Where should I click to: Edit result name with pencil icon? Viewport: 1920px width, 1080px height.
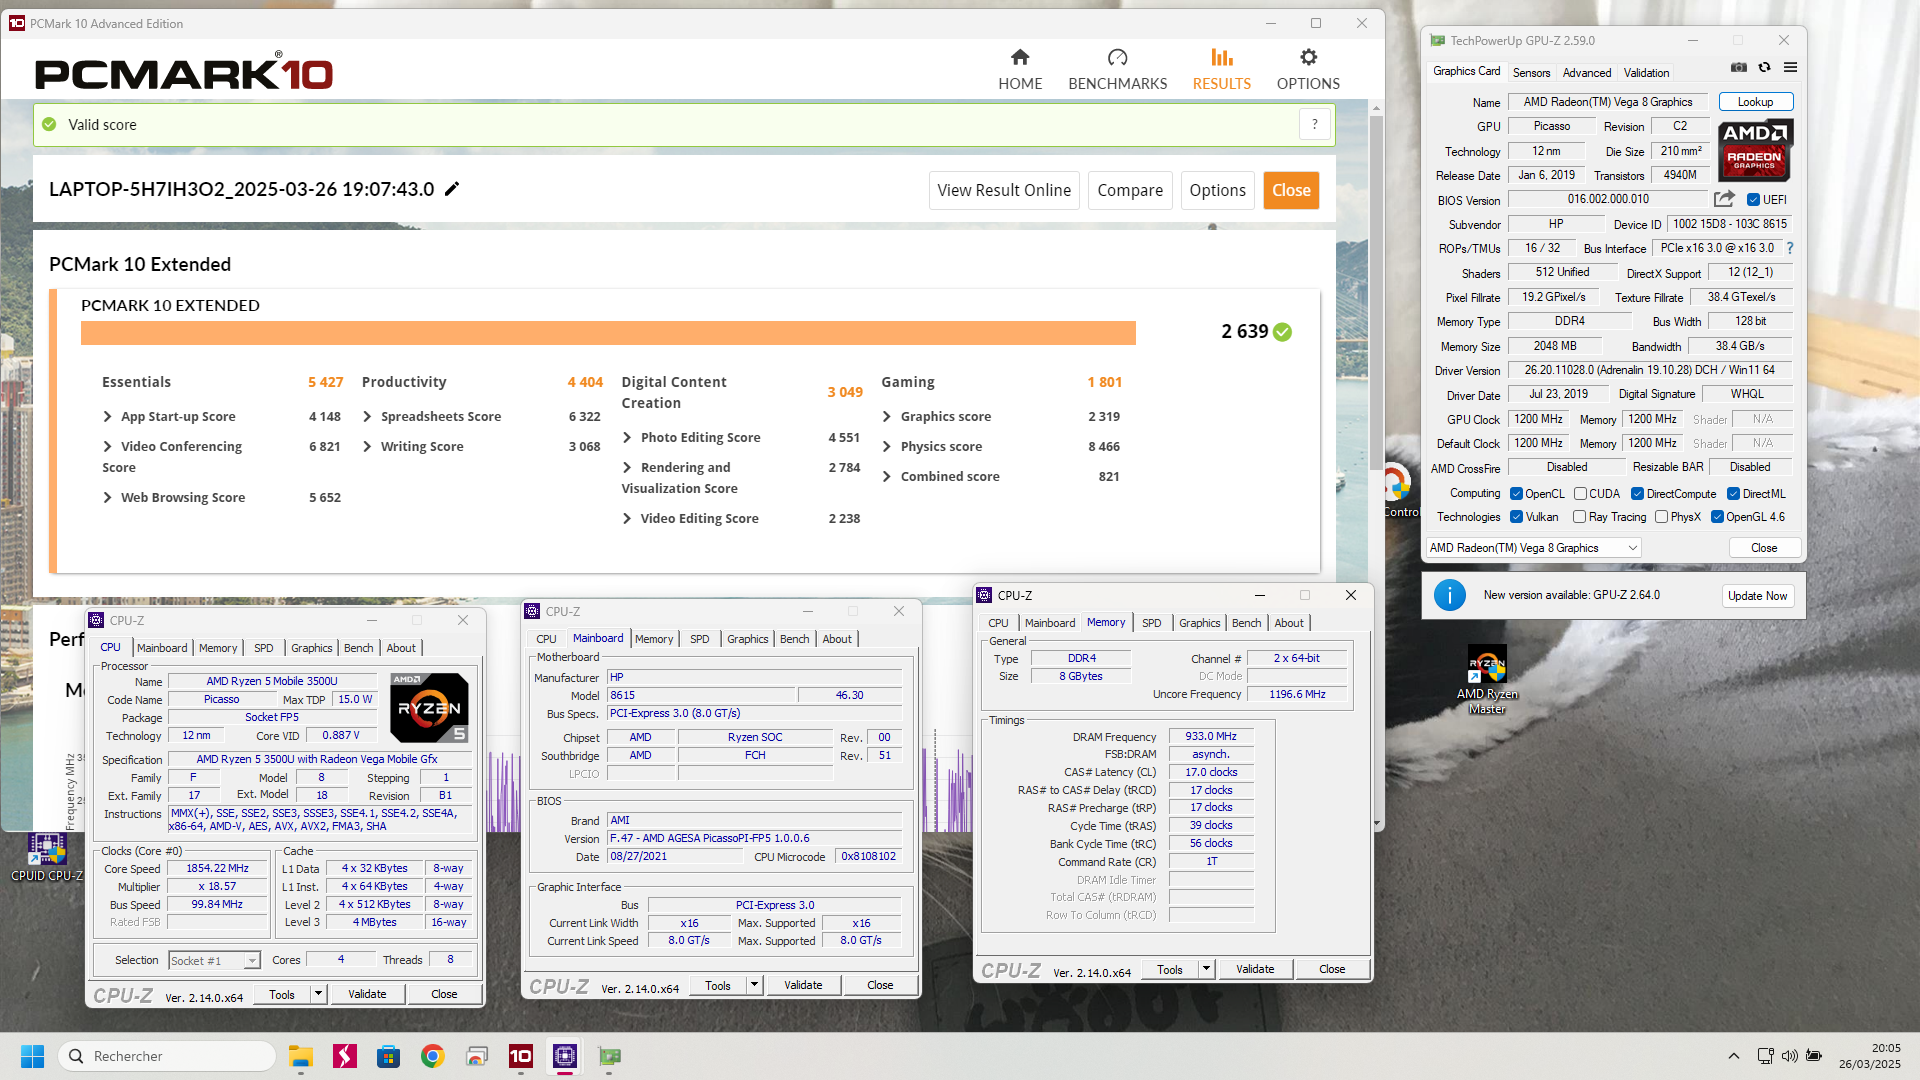(x=452, y=189)
